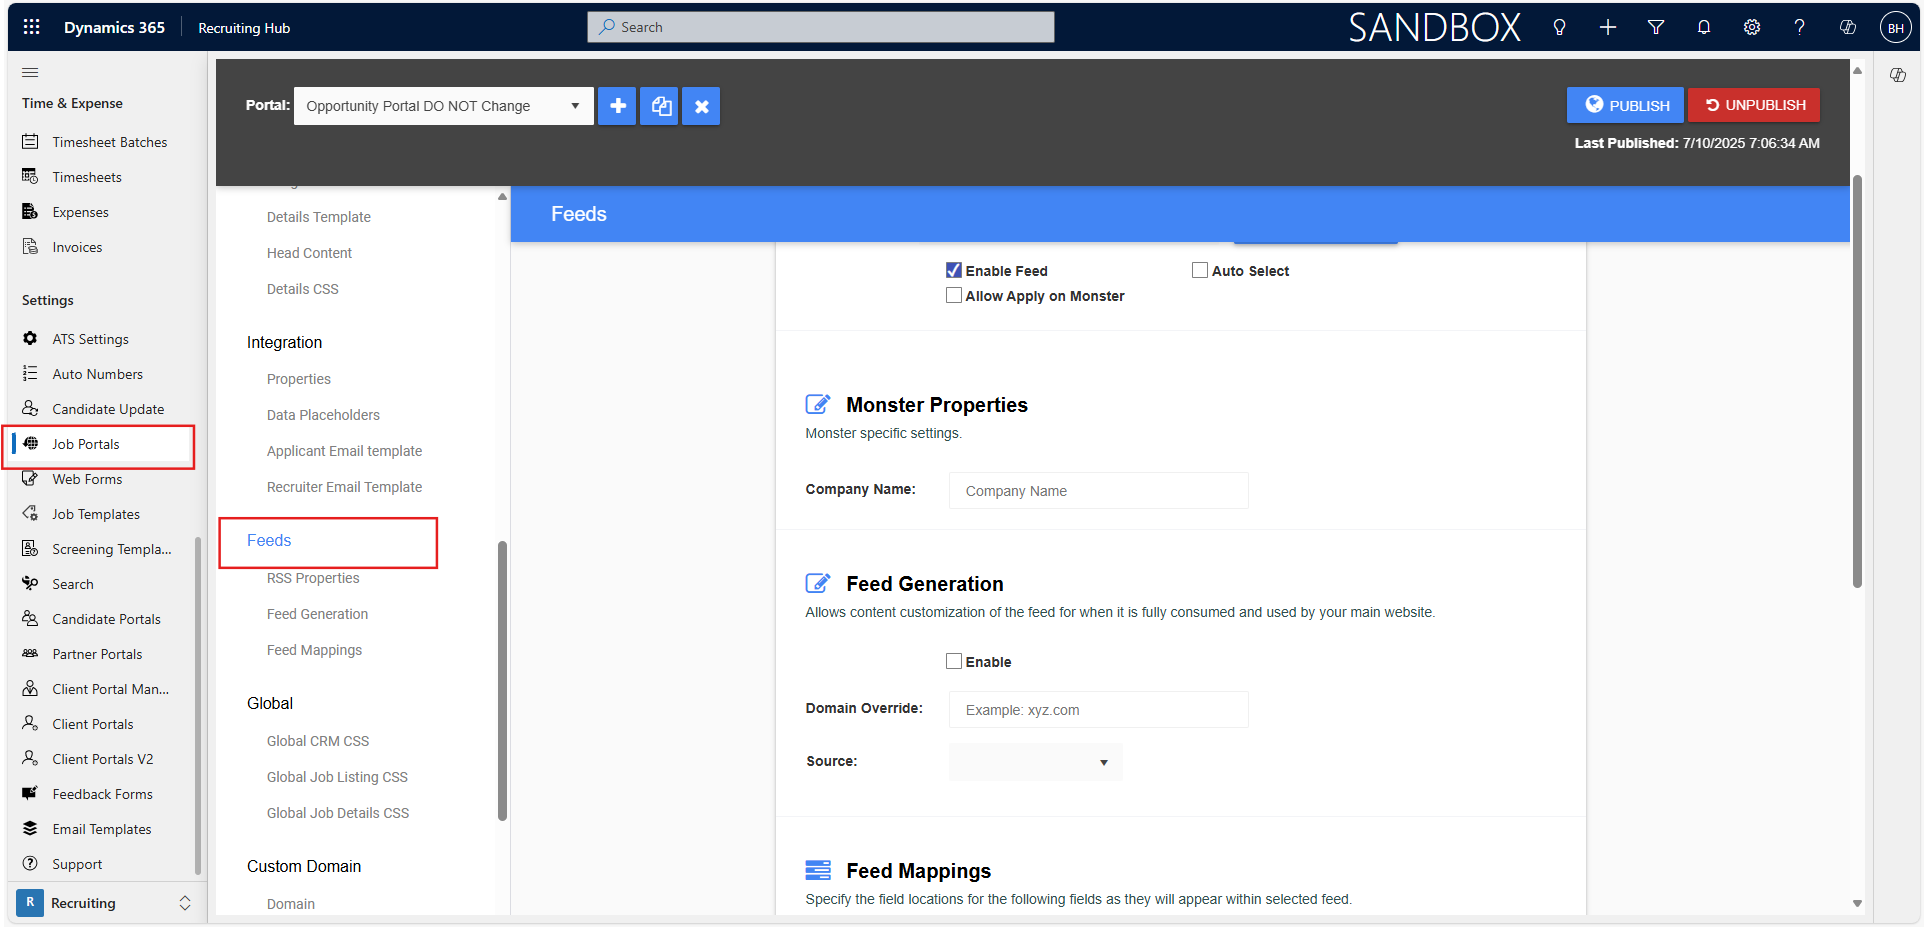Open Global CRM CSS link
This screenshot has height=927, width=1924.
[318, 741]
